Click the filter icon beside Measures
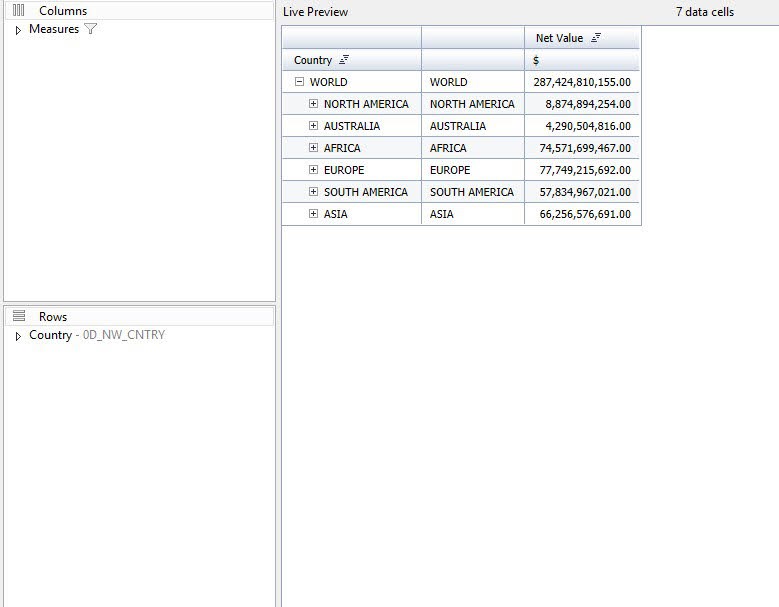Image resolution: width=779 pixels, height=607 pixels. click(91, 29)
